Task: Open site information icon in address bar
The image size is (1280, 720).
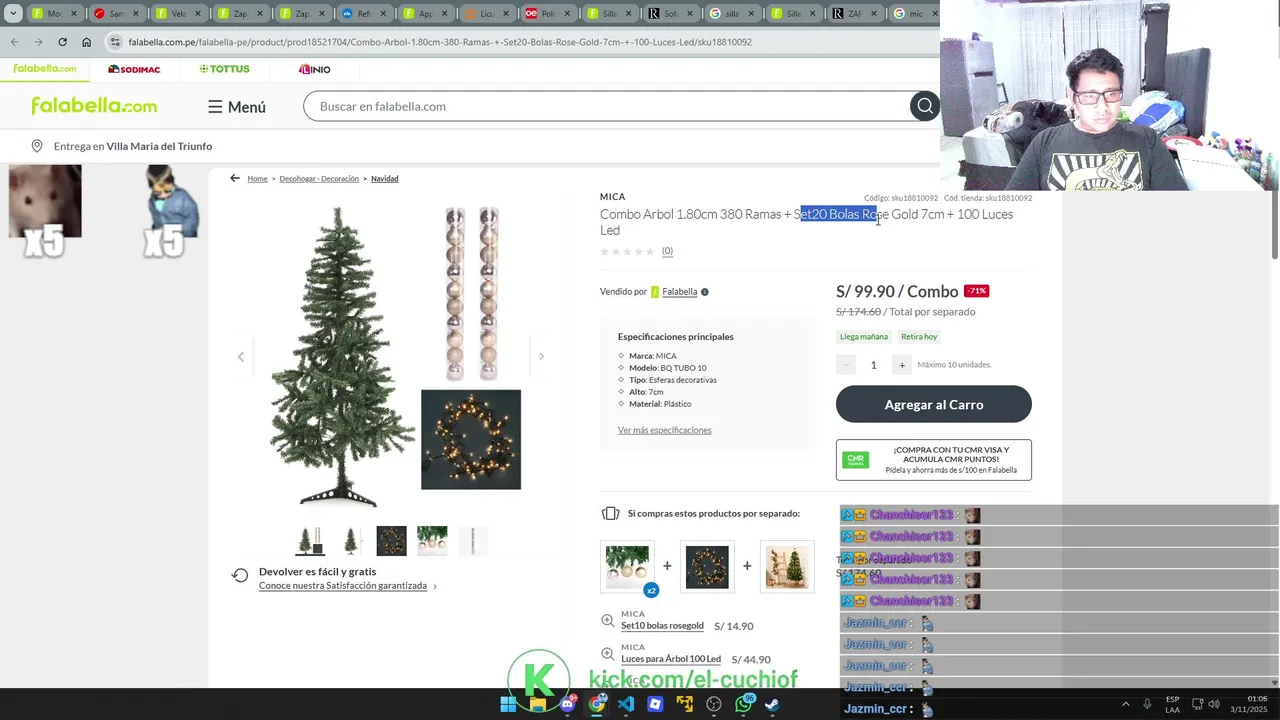Action: (x=115, y=42)
